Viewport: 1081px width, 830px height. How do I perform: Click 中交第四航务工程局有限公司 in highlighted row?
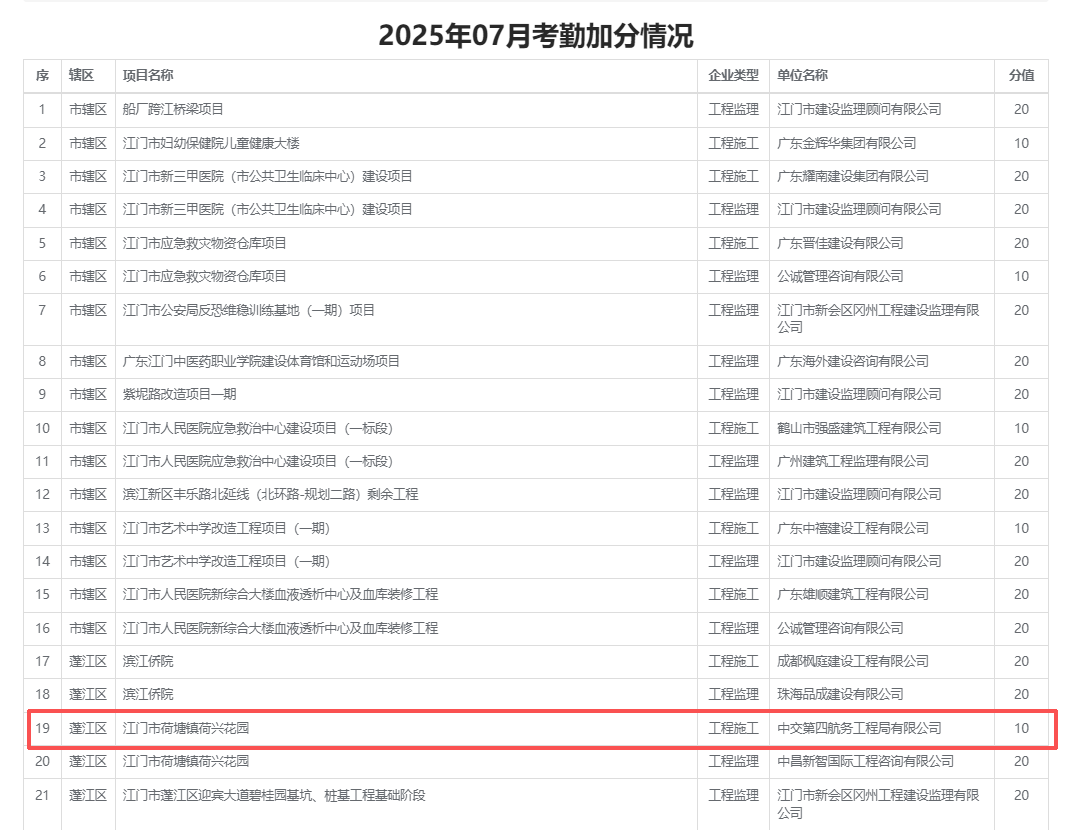click(x=859, y=728)
